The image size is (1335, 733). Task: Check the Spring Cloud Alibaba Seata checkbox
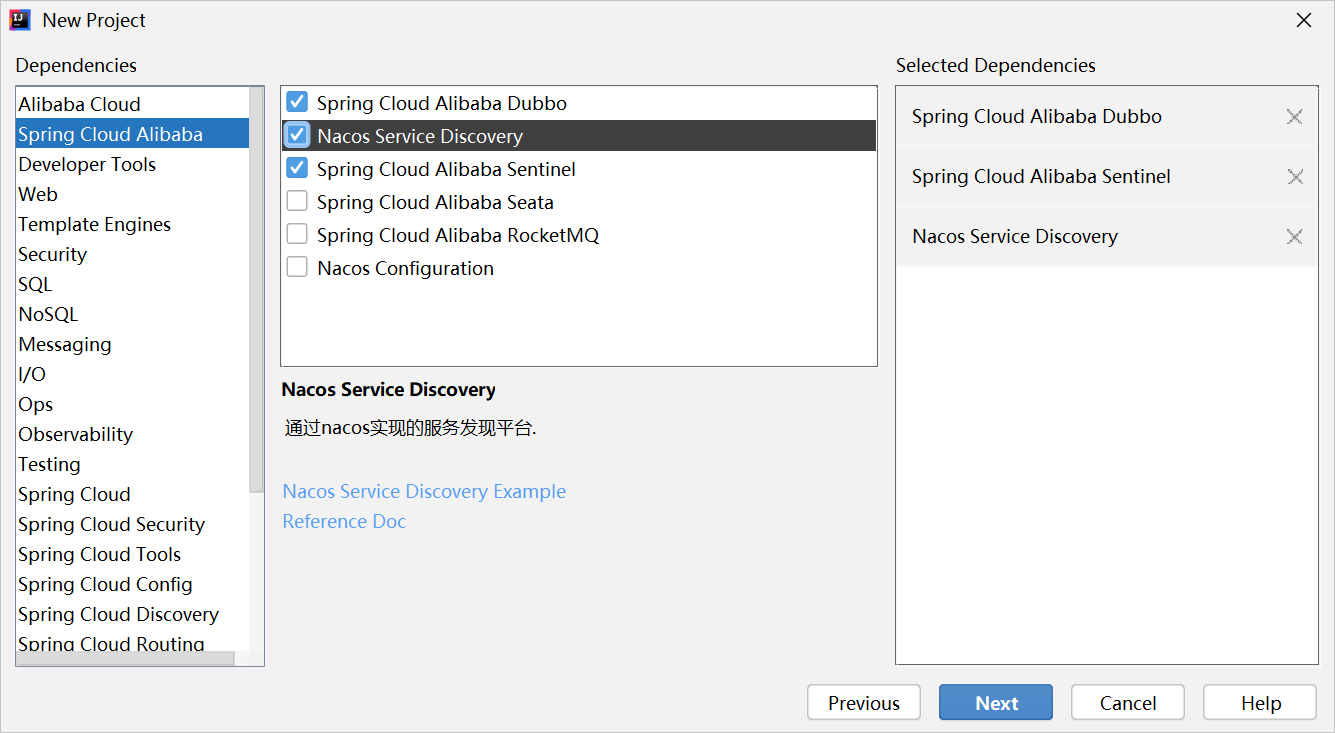pos(296,200)
